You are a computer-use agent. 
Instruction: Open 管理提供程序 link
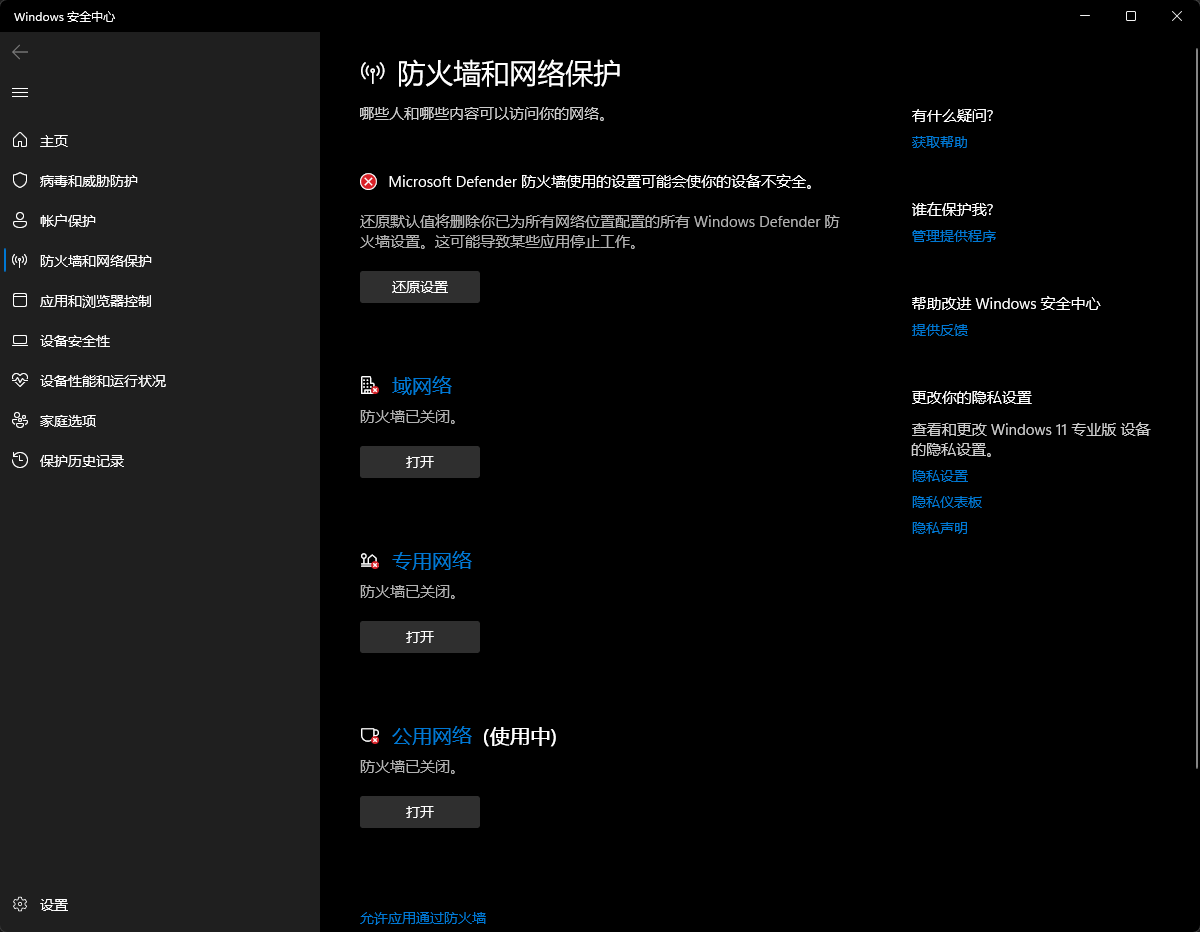point(954,236)
